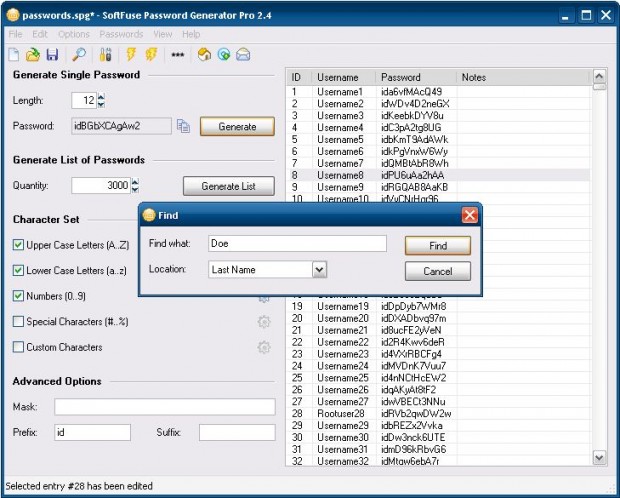Image resolution: width=620 pixels, height=498 pixels.
Task: Sort by the Password column header
Action: coord(416,78)
